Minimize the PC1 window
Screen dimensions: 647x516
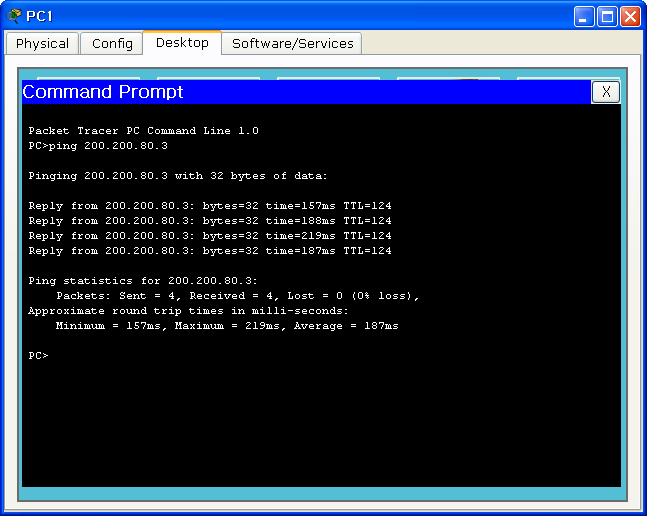click(x=584, y=16)
